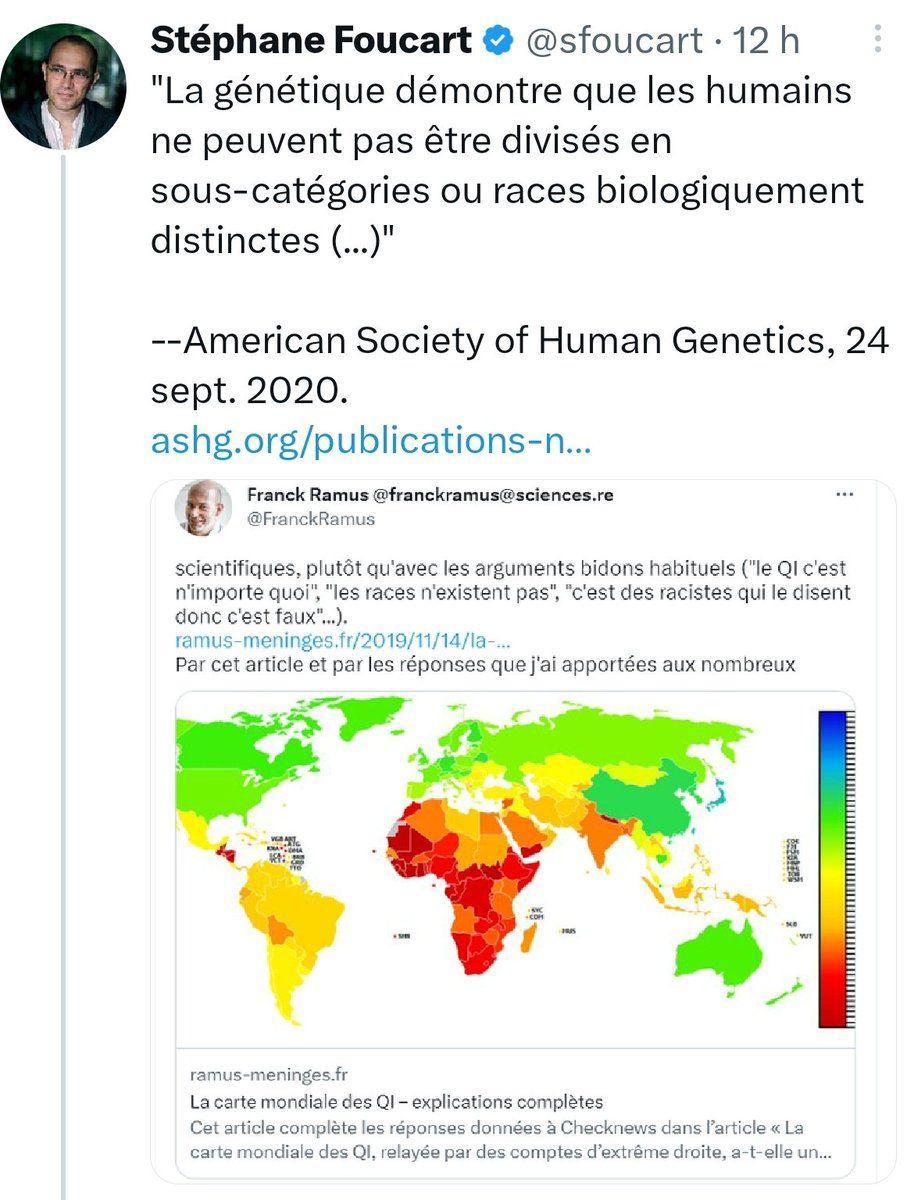Screen dimensions: 914x1200
Task: Click the 12 h timestamp
Action: pos(766,40)
